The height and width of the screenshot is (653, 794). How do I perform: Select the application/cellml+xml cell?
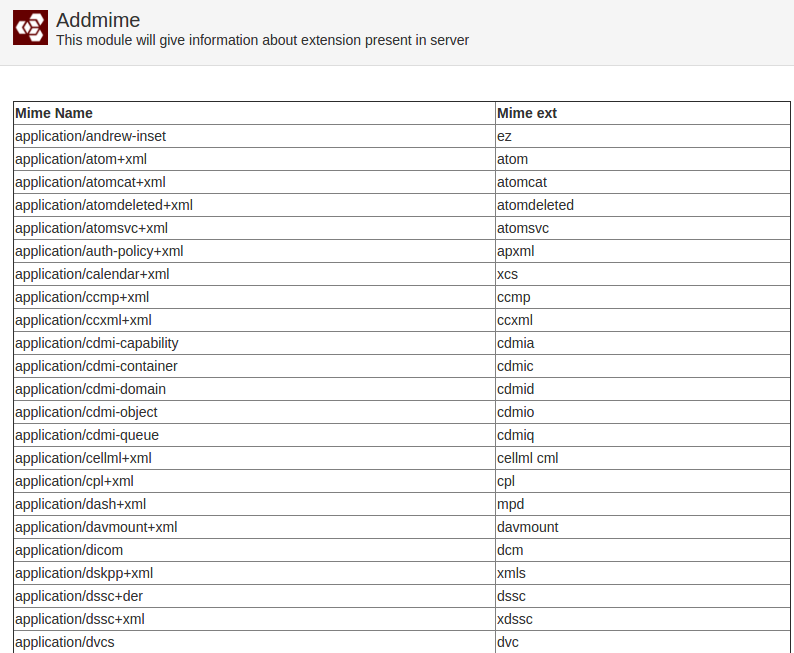point(254,458)
